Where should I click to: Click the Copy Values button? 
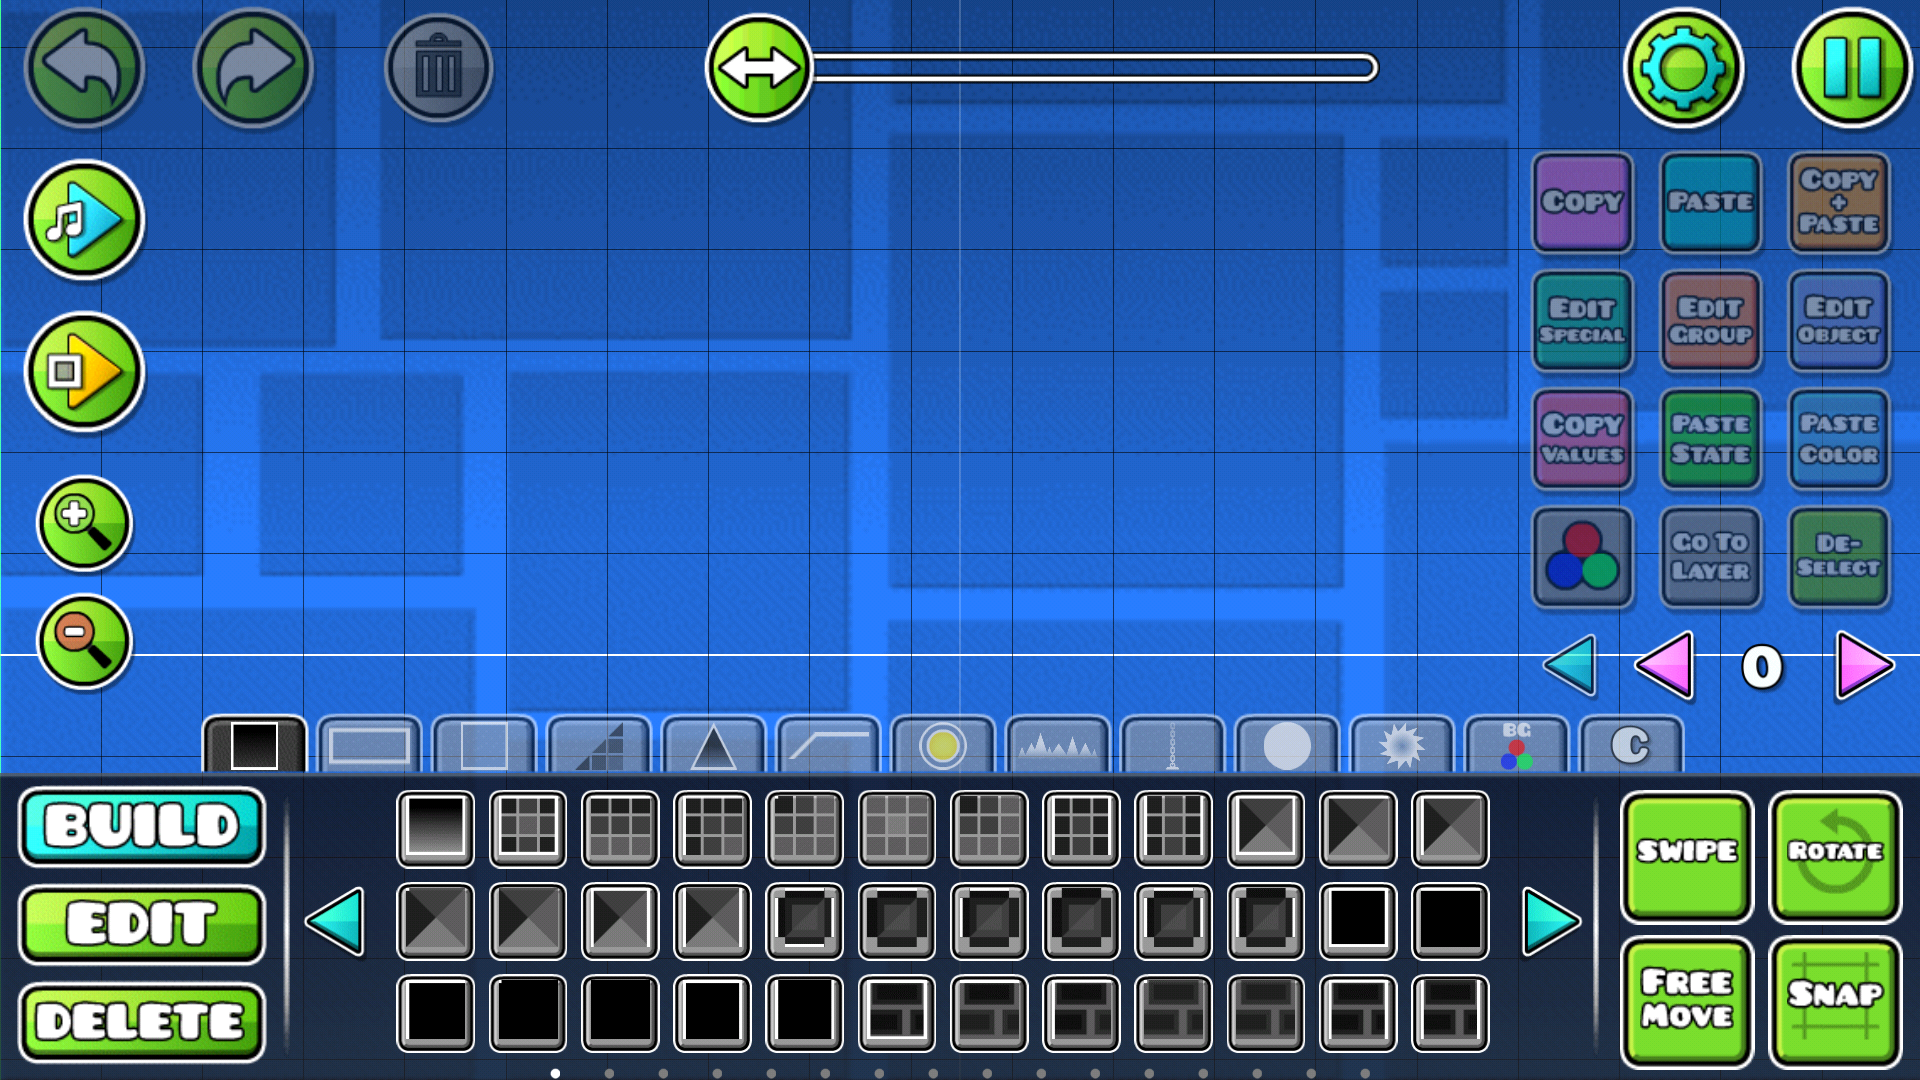[1584, 436]
